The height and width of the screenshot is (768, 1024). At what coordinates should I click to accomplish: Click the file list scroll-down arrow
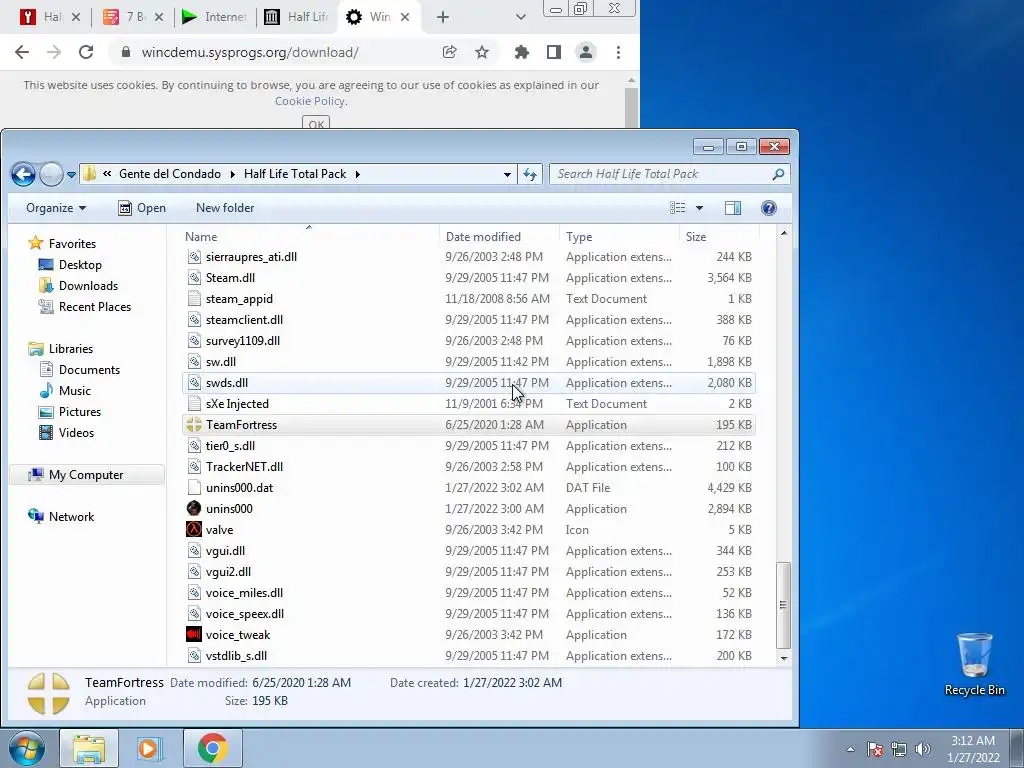pyautogui.click(x=784, y=658)
